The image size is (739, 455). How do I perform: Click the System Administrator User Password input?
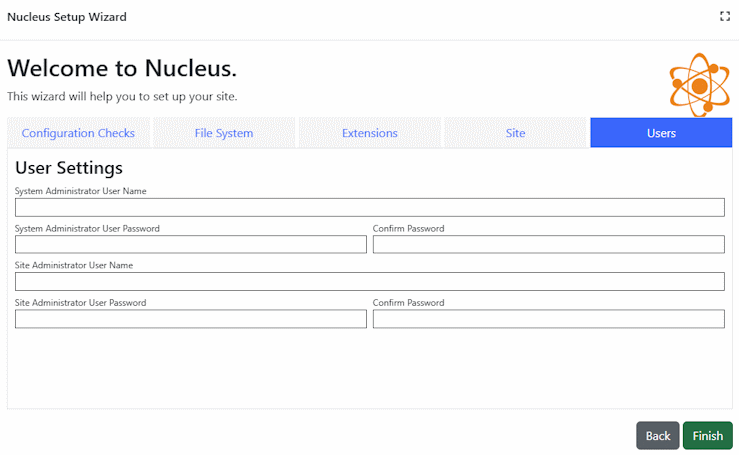coord(191,245)
